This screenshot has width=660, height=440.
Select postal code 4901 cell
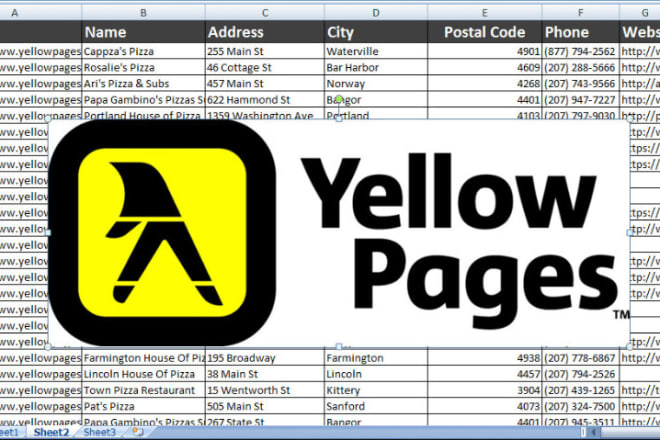coord(484,51)
